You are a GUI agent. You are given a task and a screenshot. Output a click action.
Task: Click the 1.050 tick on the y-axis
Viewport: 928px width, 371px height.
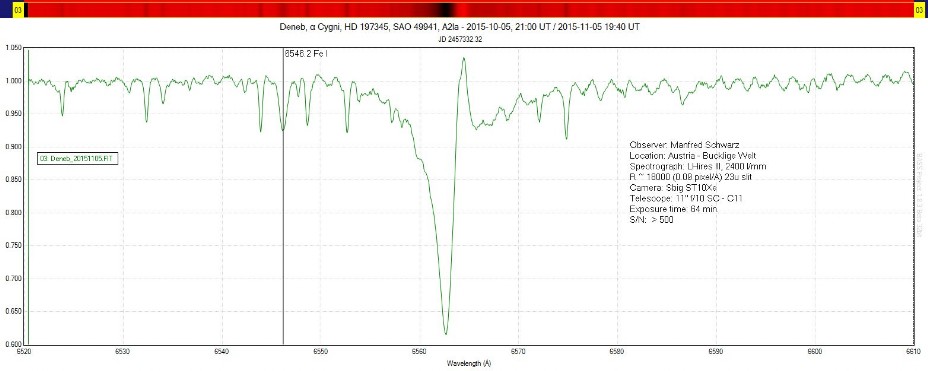[x=13, y=48]
